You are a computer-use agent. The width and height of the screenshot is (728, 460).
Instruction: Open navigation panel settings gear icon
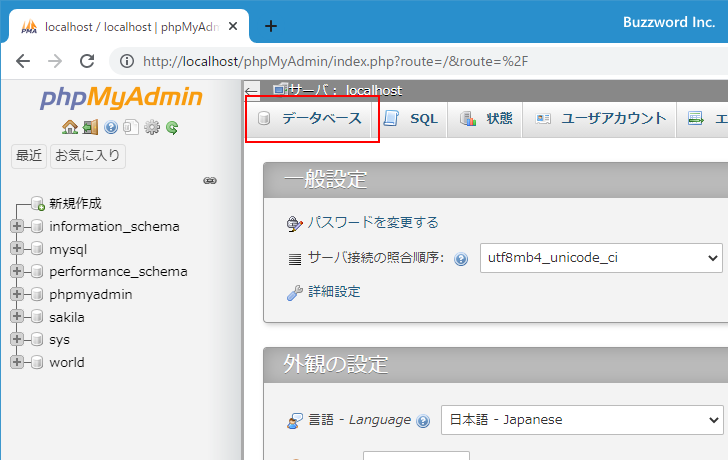click(x=152, y=127)
